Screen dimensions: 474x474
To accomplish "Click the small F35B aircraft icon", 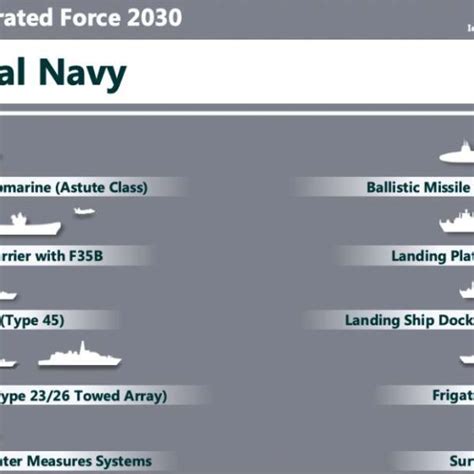I will coord(84,211).
